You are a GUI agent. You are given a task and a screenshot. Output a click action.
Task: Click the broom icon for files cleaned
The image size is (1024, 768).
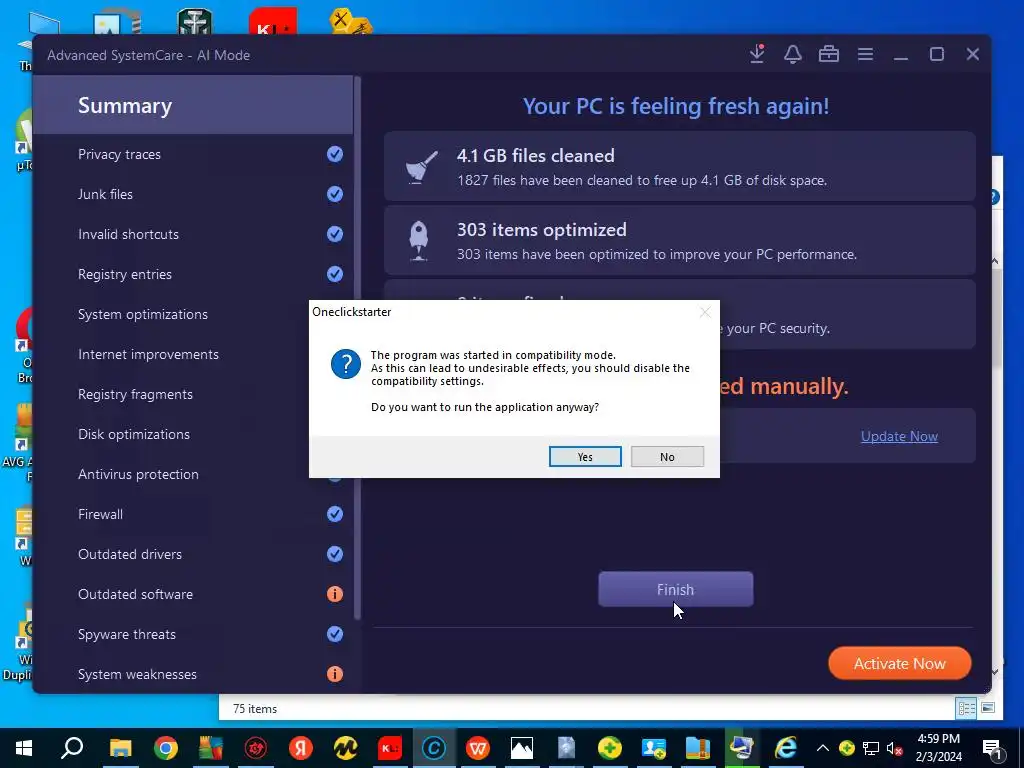tap(421, 167)
